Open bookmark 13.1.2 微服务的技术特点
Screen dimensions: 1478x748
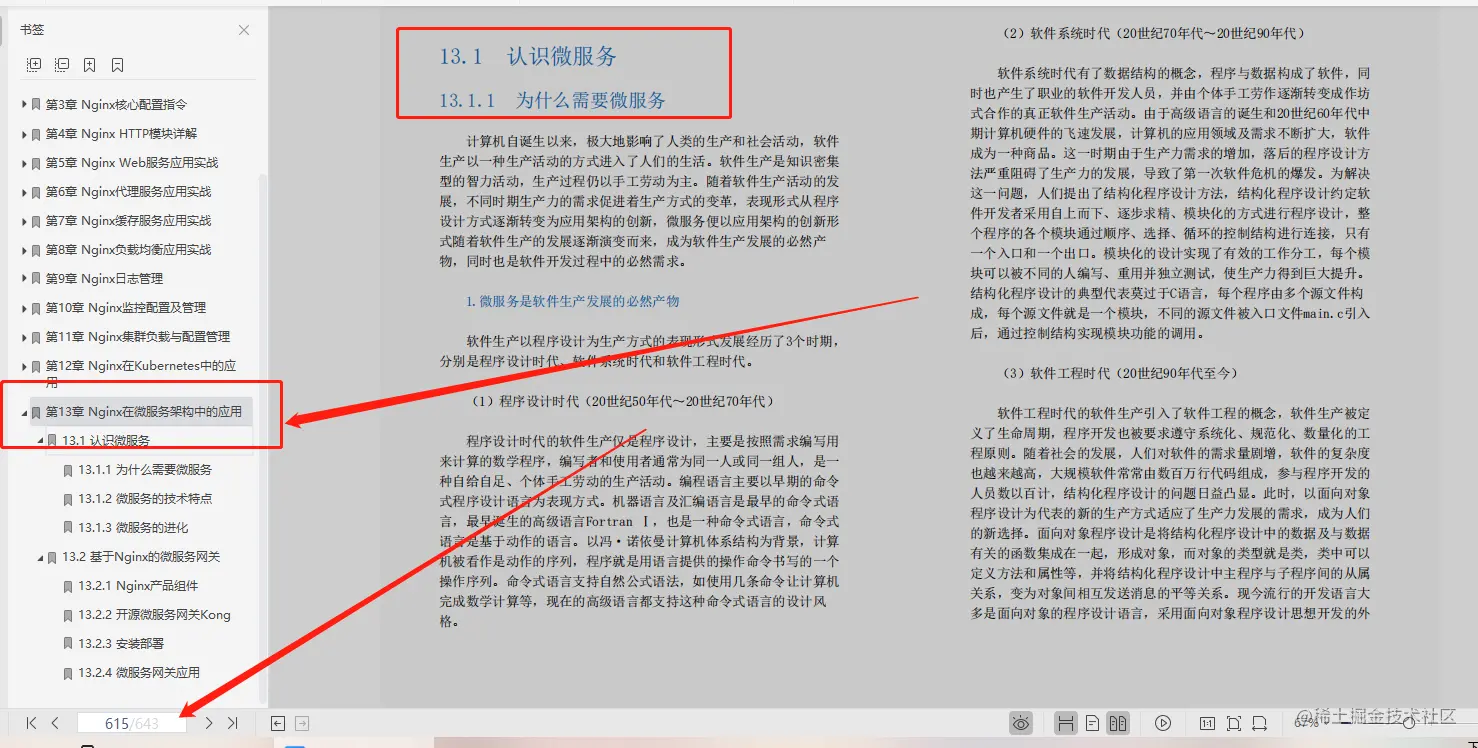coord(145,498)
